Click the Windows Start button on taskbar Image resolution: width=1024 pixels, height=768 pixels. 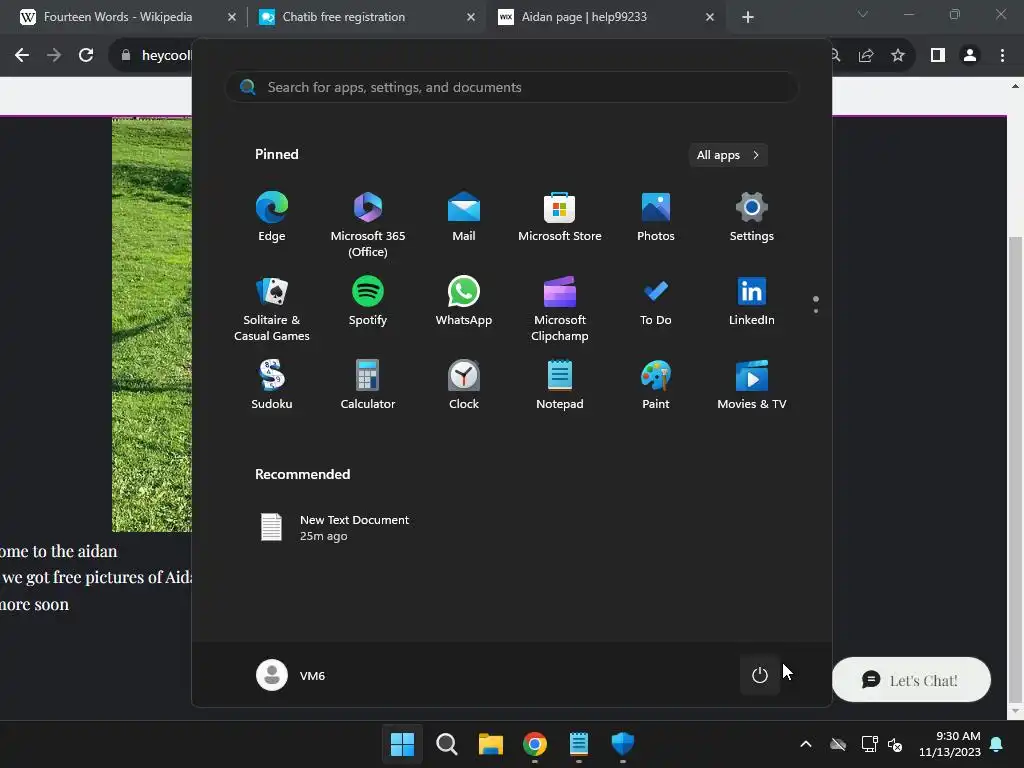click(402, 744)
